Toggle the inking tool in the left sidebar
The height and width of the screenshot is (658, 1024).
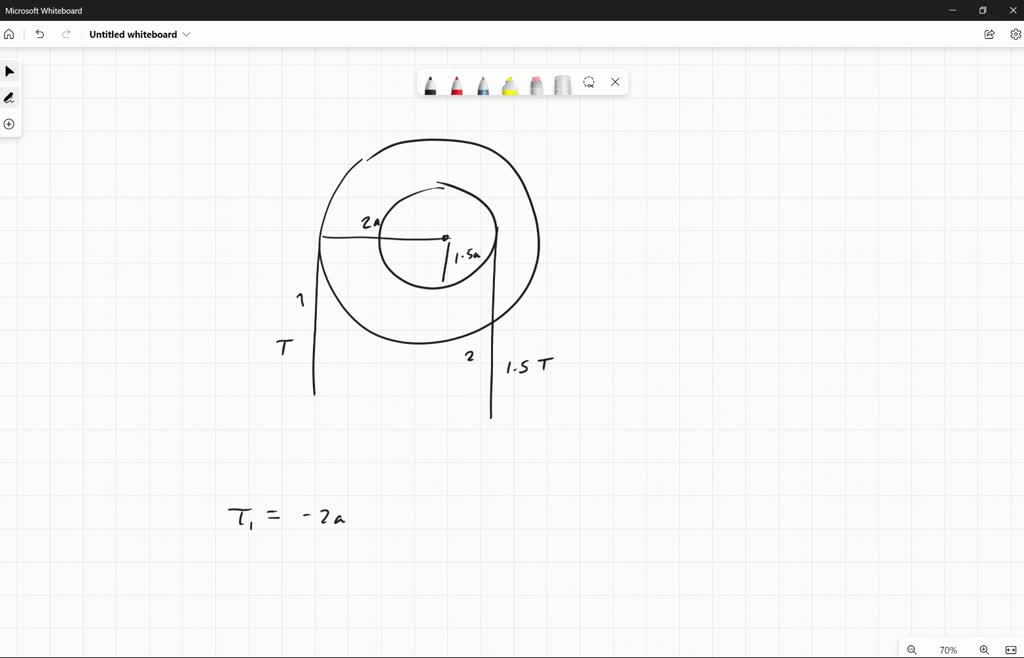[9, 97]
